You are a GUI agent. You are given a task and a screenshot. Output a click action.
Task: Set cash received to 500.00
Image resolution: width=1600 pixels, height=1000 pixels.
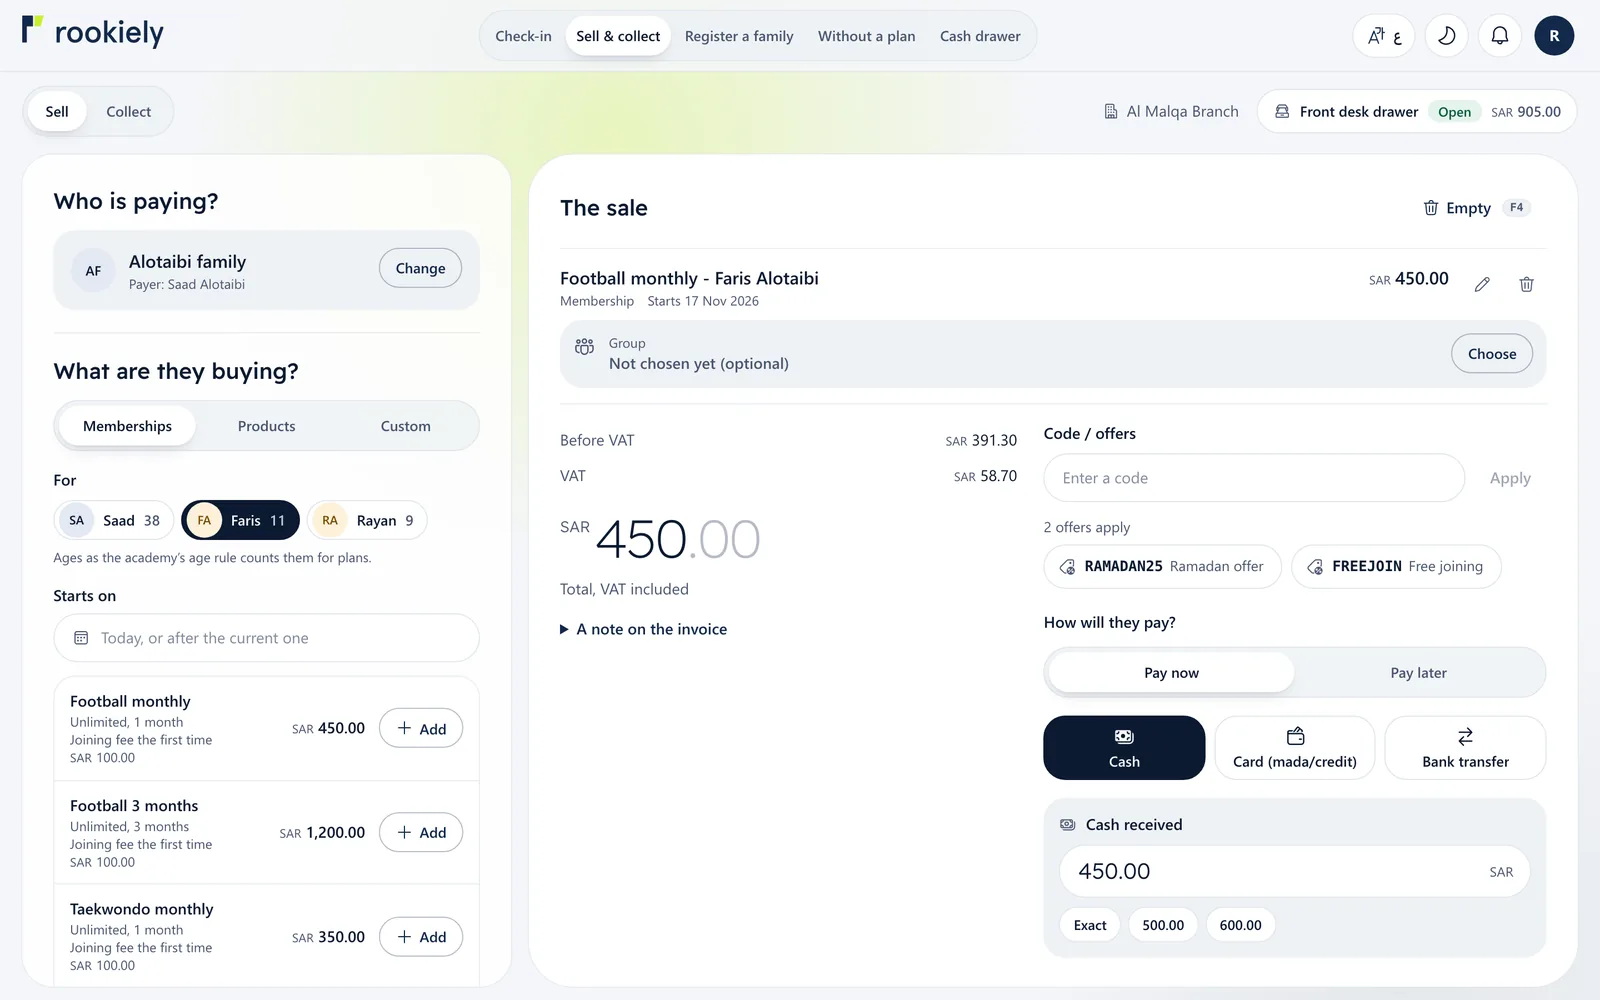1163,925
